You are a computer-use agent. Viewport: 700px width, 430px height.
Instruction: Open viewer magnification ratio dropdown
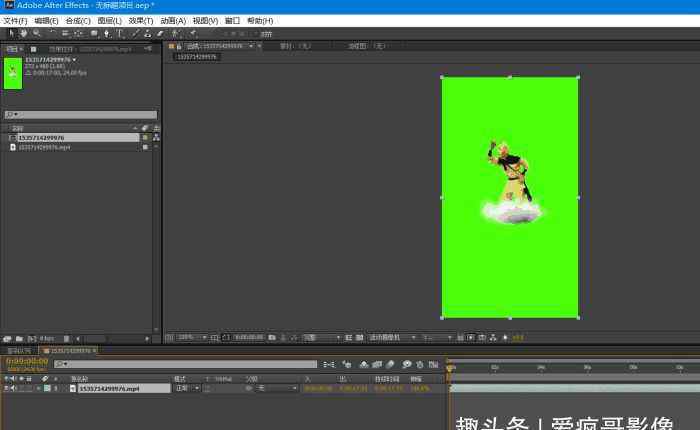[192, 338]
